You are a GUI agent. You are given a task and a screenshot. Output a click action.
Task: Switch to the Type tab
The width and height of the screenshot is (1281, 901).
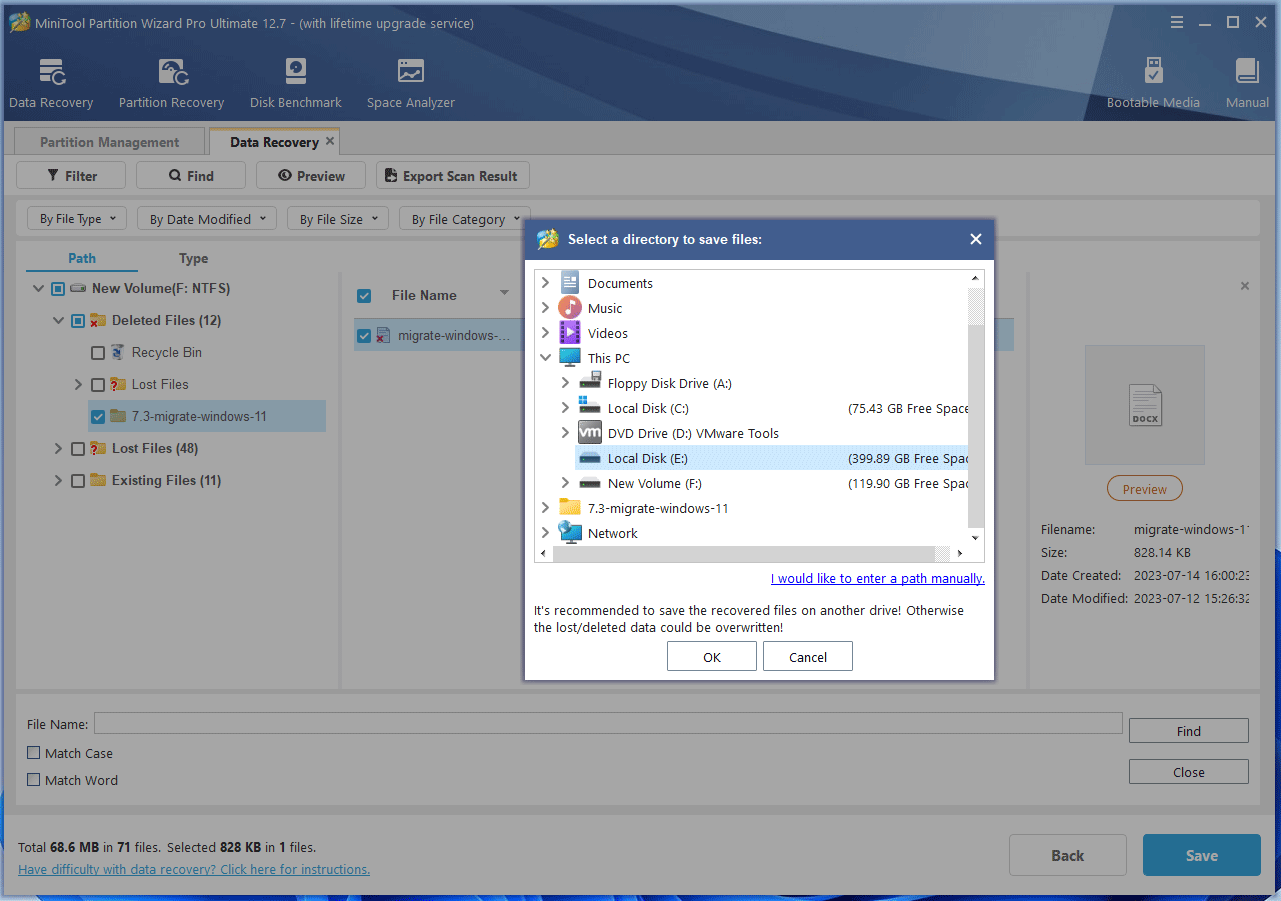pos(194,258)
